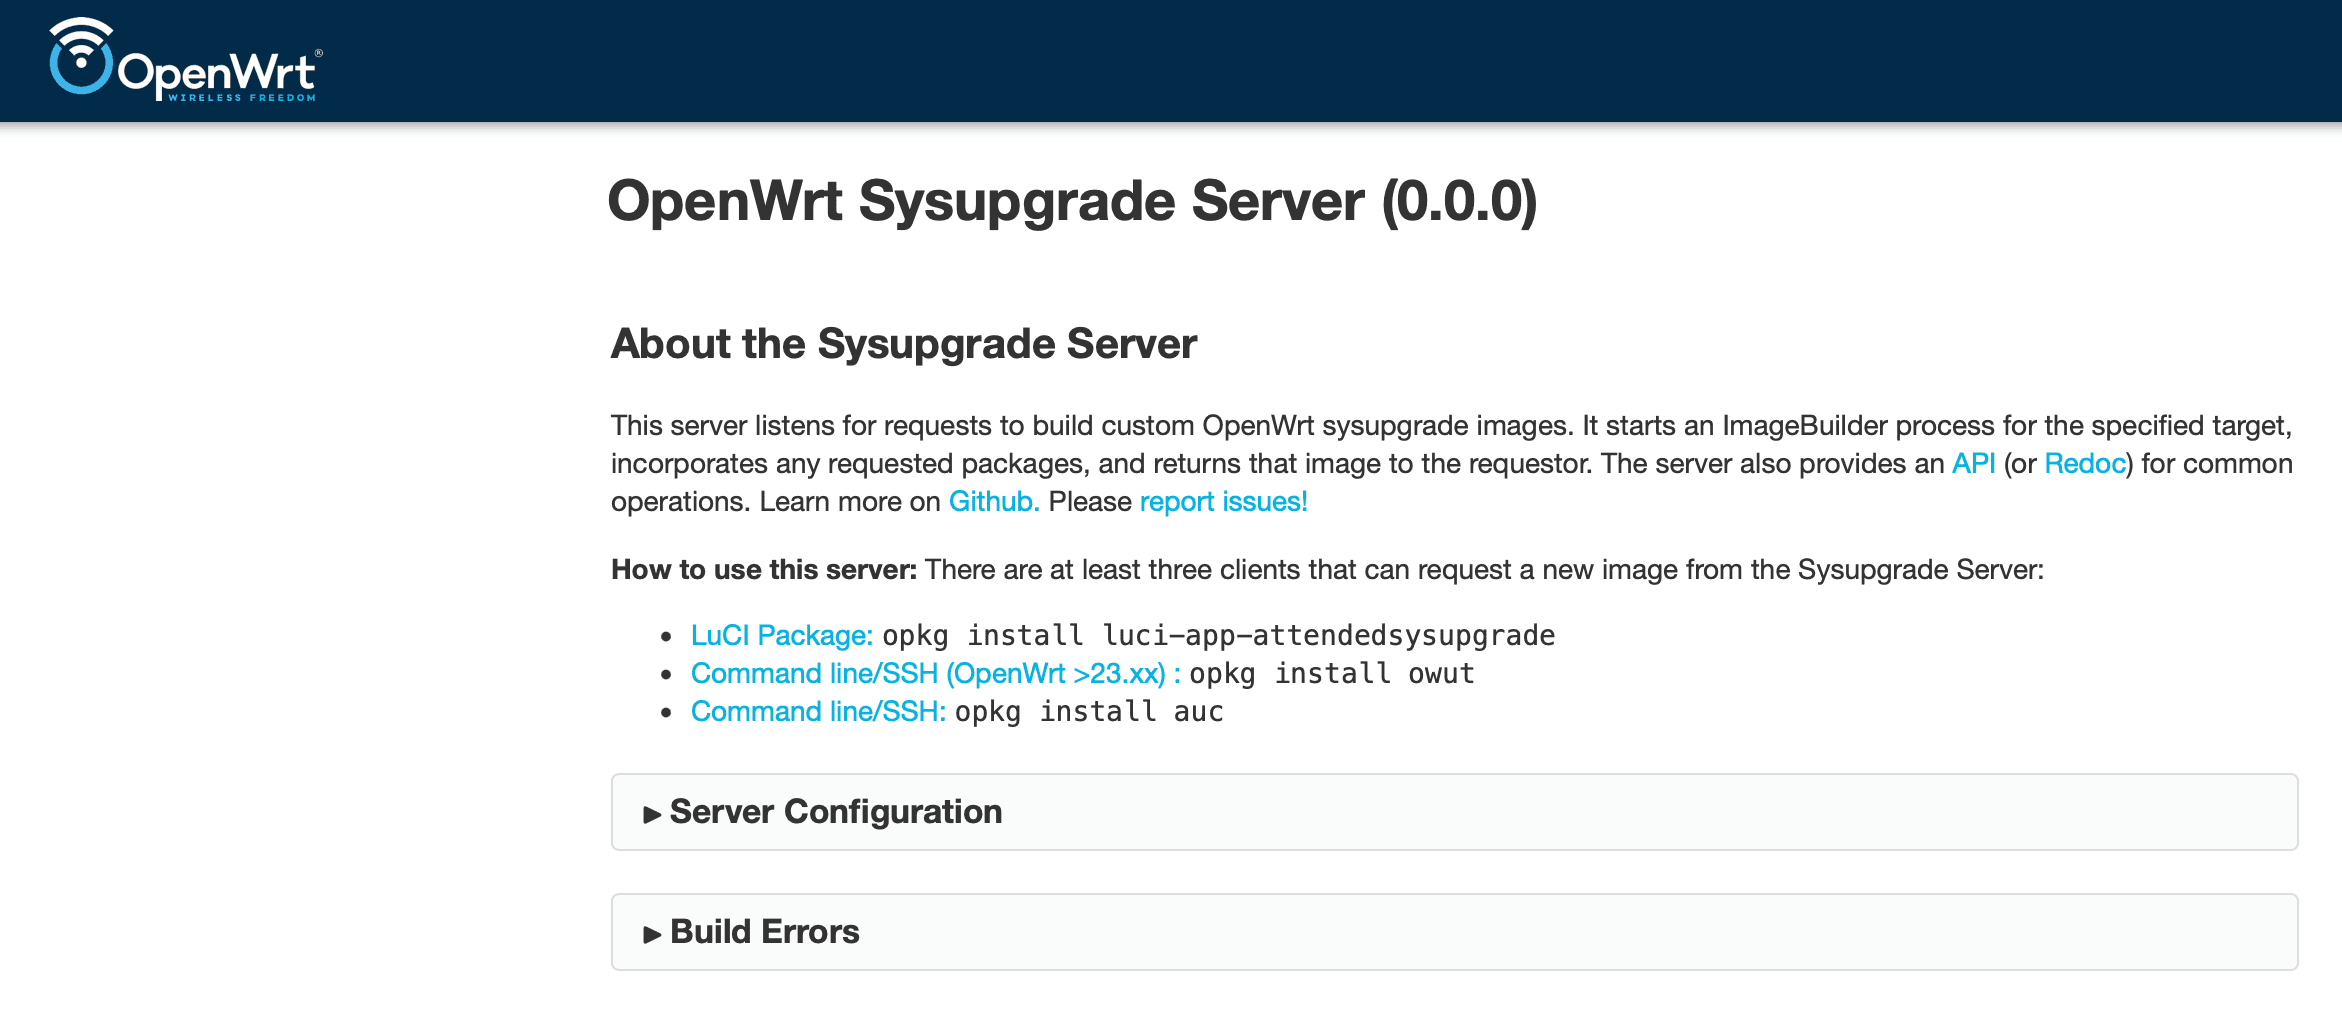Expand the Build Errors section label
This screenshot has height=1018, width=2342.
764,932
